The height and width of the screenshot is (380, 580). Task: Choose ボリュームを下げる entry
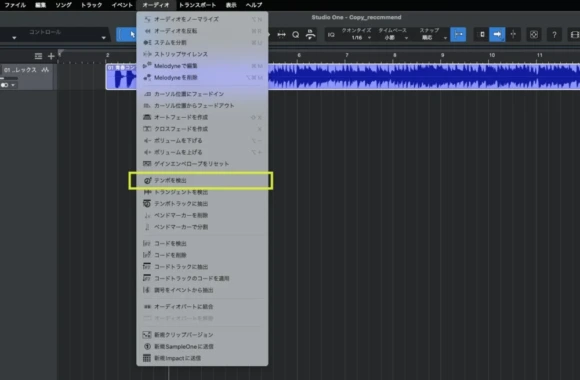[x=202, y=141]
